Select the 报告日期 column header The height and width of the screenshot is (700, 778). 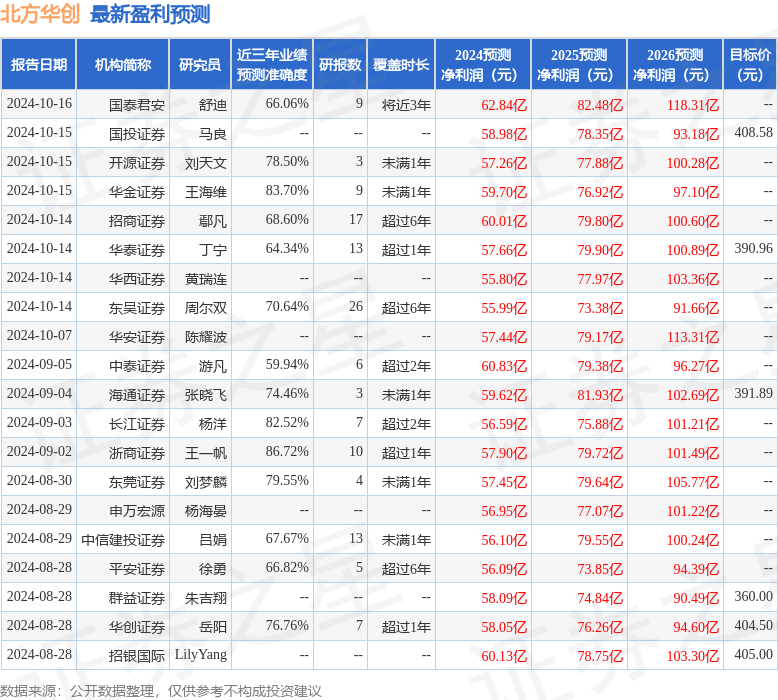click(39, 64)
